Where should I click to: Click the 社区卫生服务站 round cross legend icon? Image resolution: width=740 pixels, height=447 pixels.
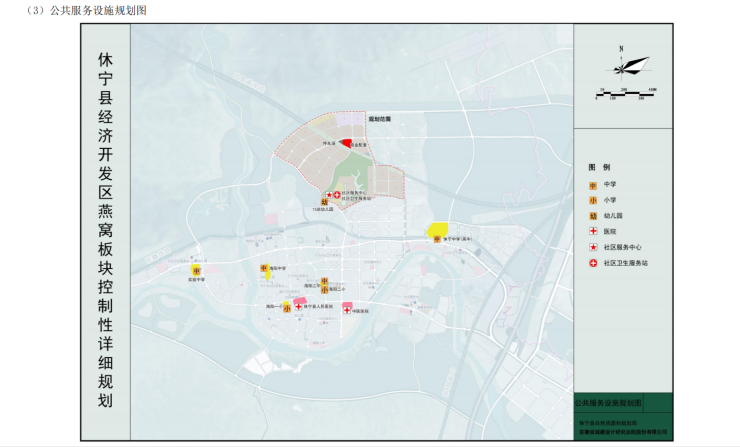point(593,263)
